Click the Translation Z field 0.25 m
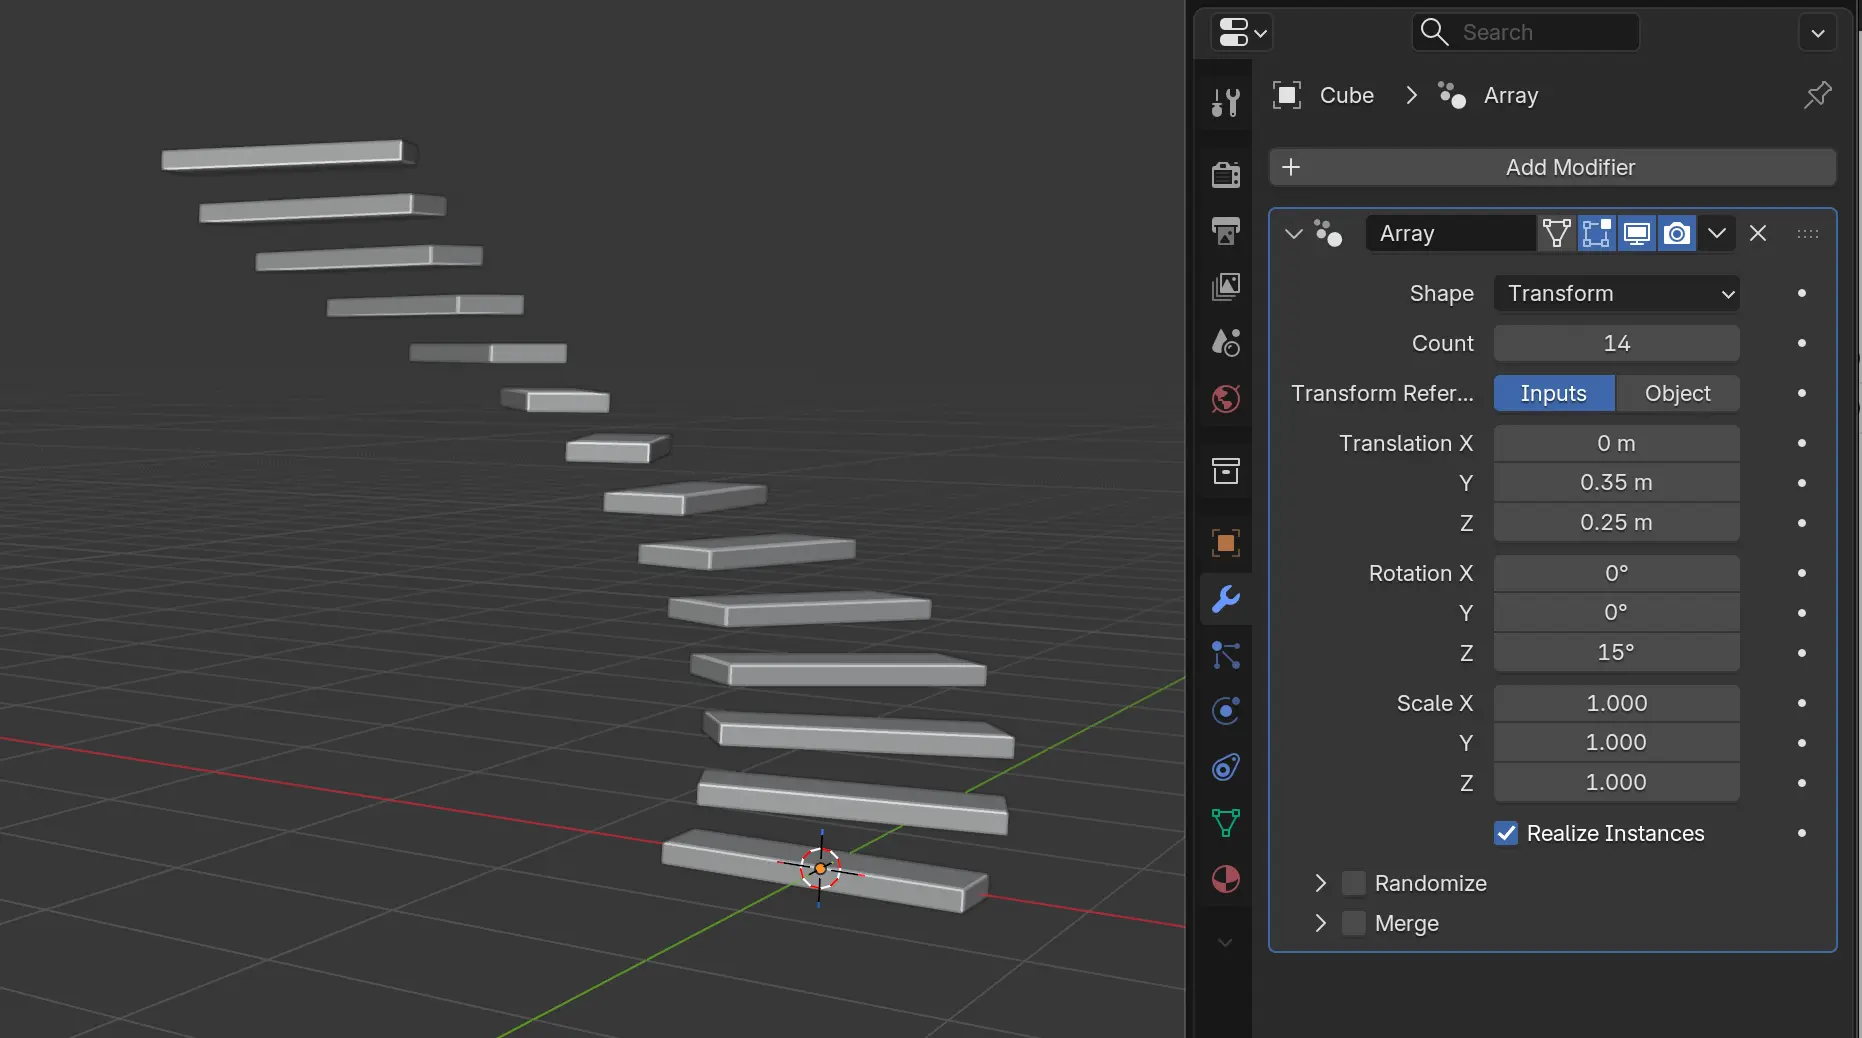Image resolution: width=1862 pixels, height=1038 pixels. [1617, 522]
